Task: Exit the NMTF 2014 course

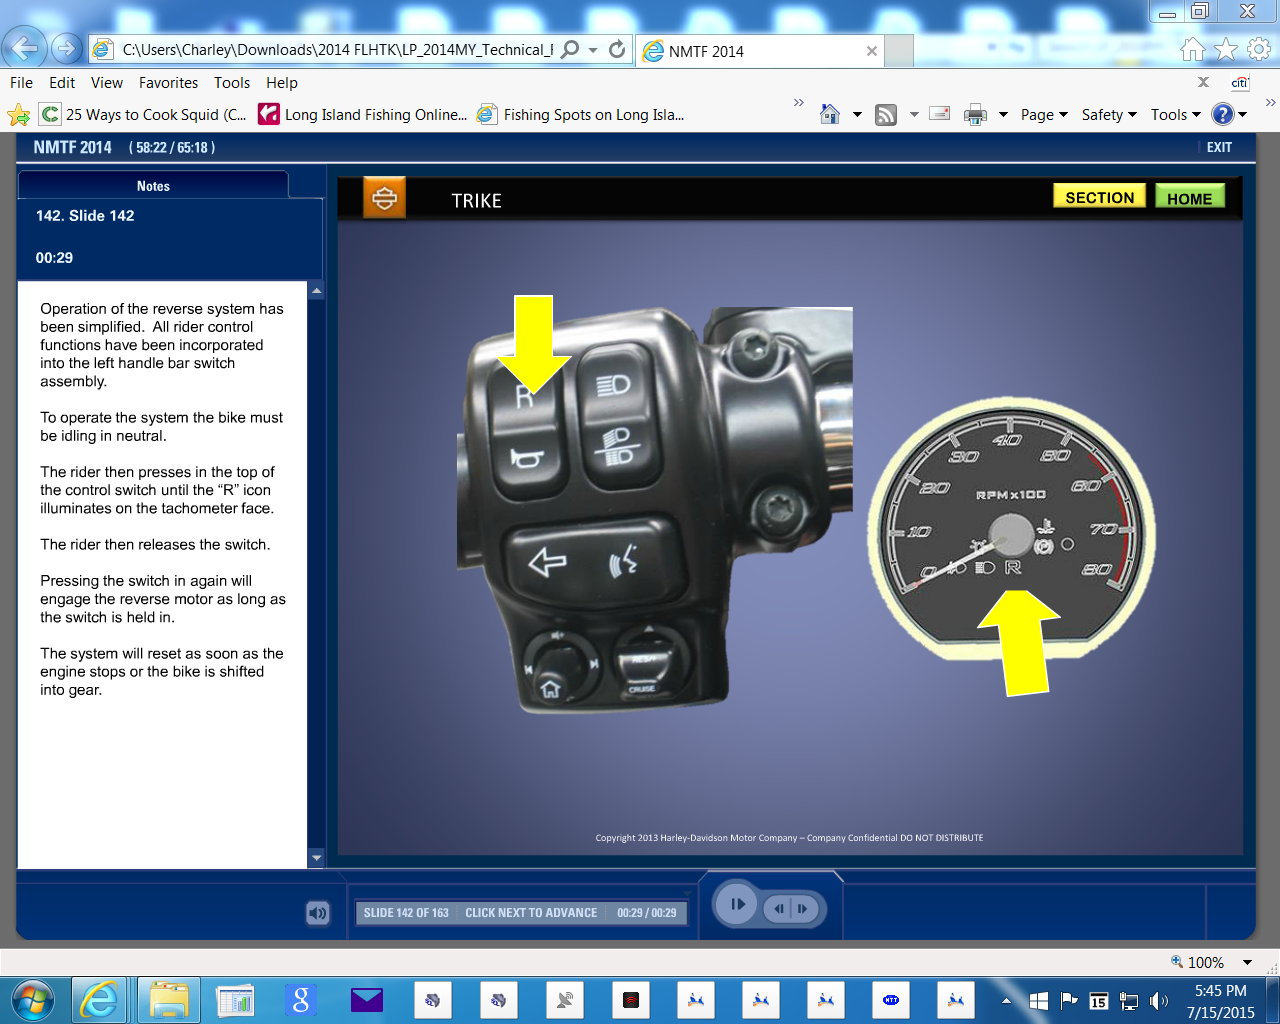Action: (x=1218, y=147)
